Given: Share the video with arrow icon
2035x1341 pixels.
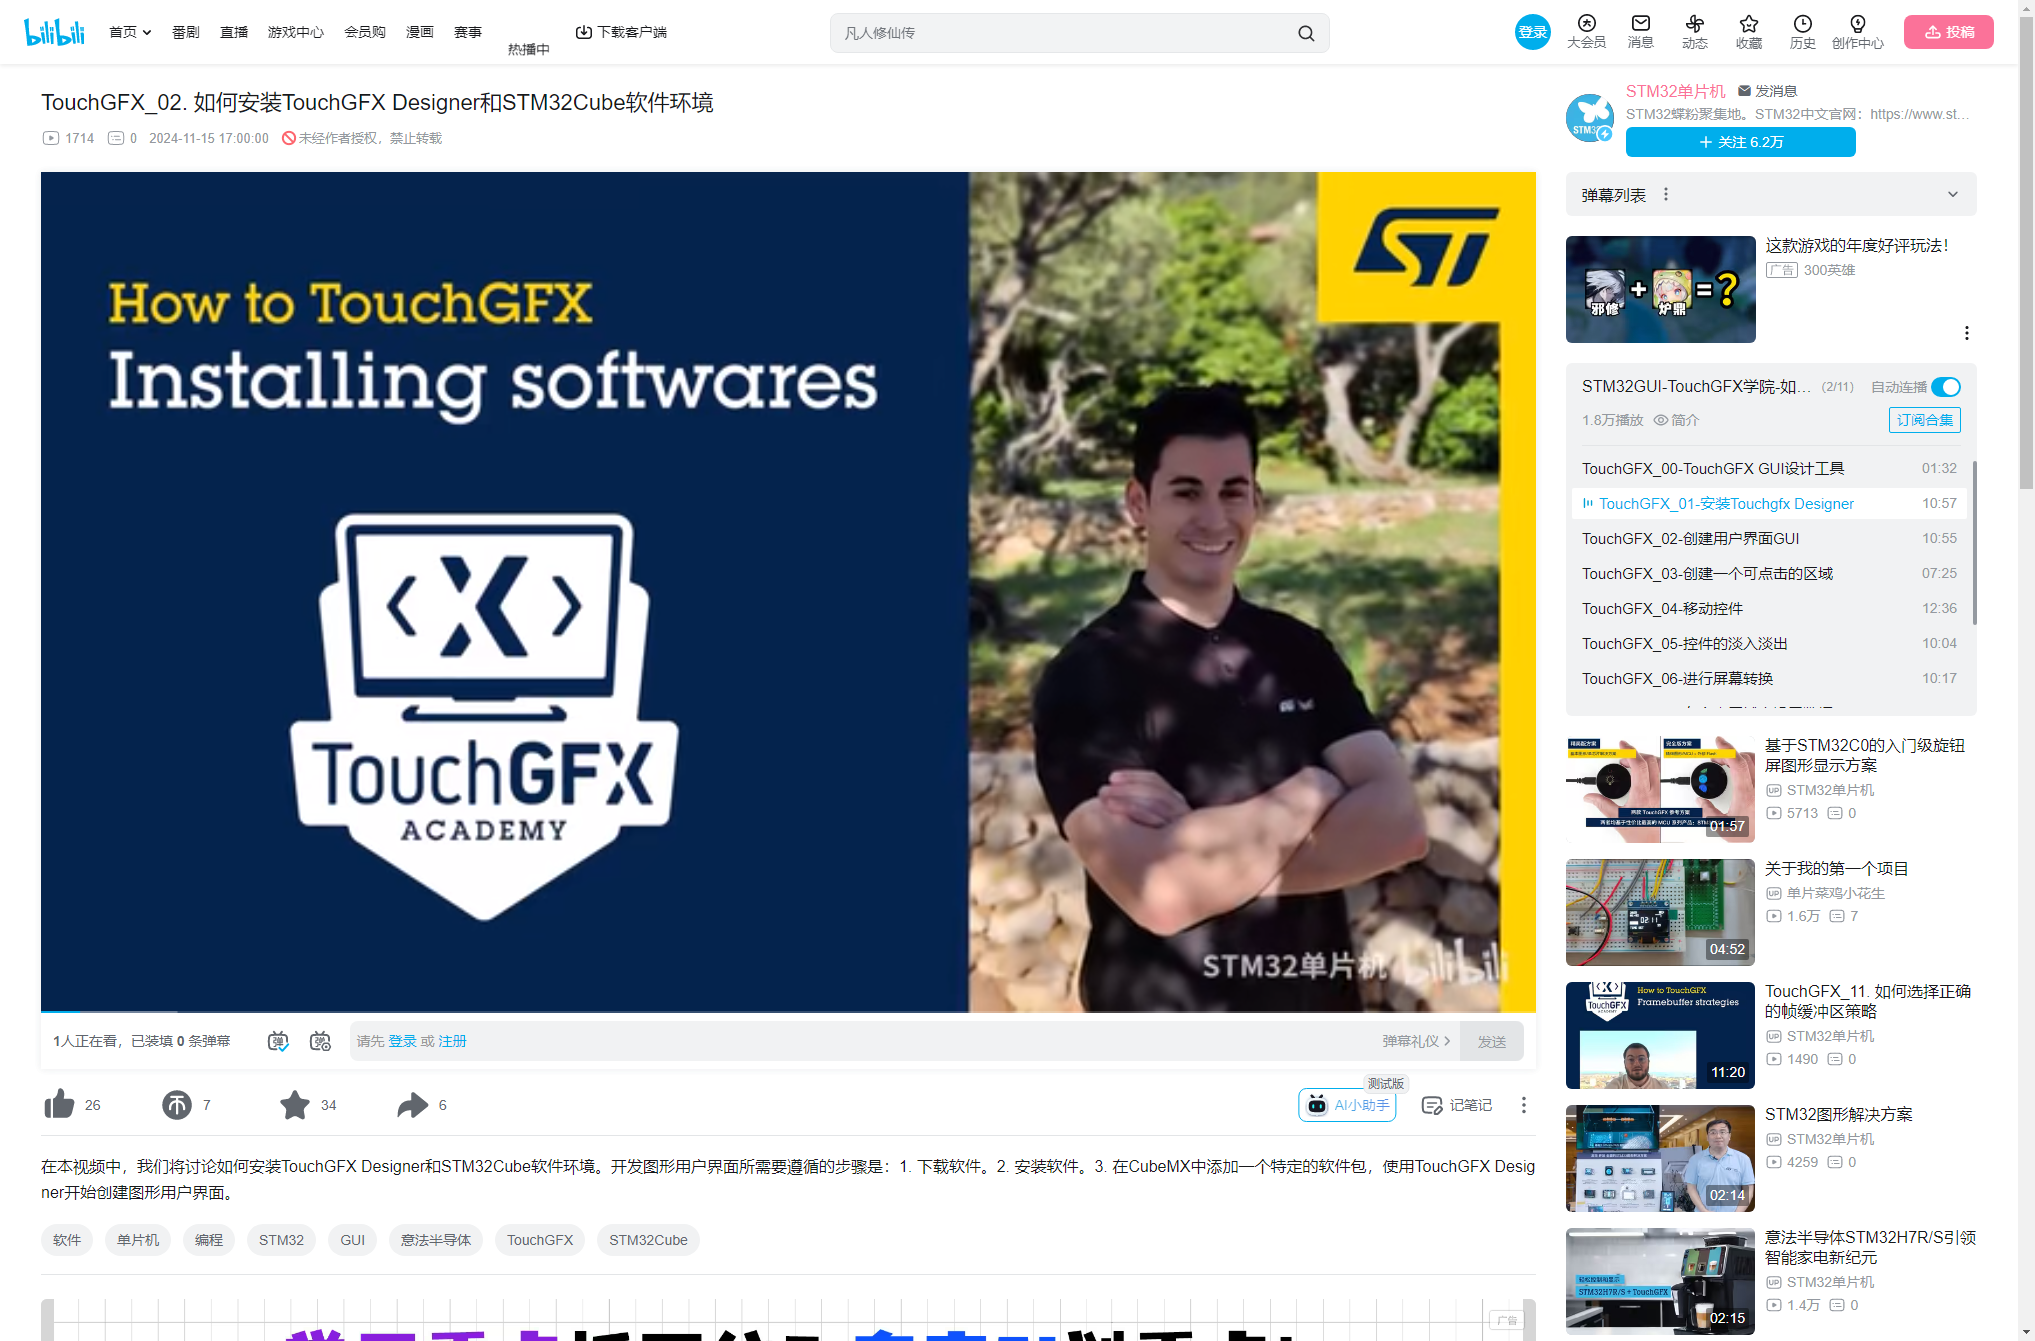Looking at the screenshot, I should (x=412, y=1104).
